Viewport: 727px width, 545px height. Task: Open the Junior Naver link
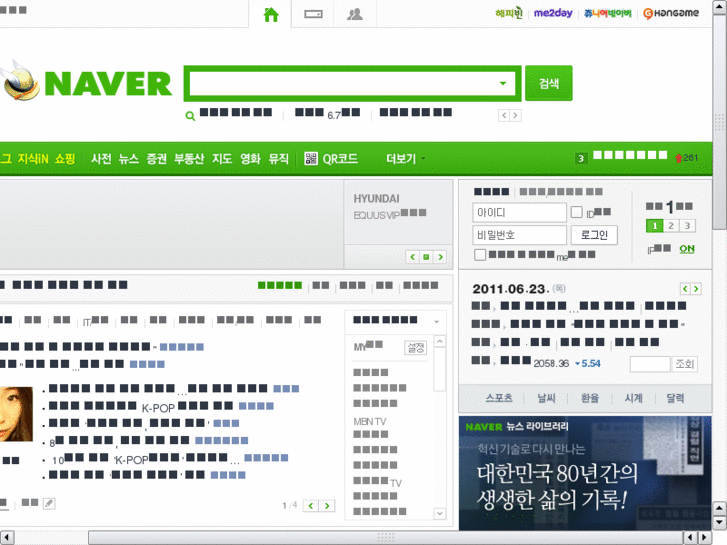coord(607,13)
